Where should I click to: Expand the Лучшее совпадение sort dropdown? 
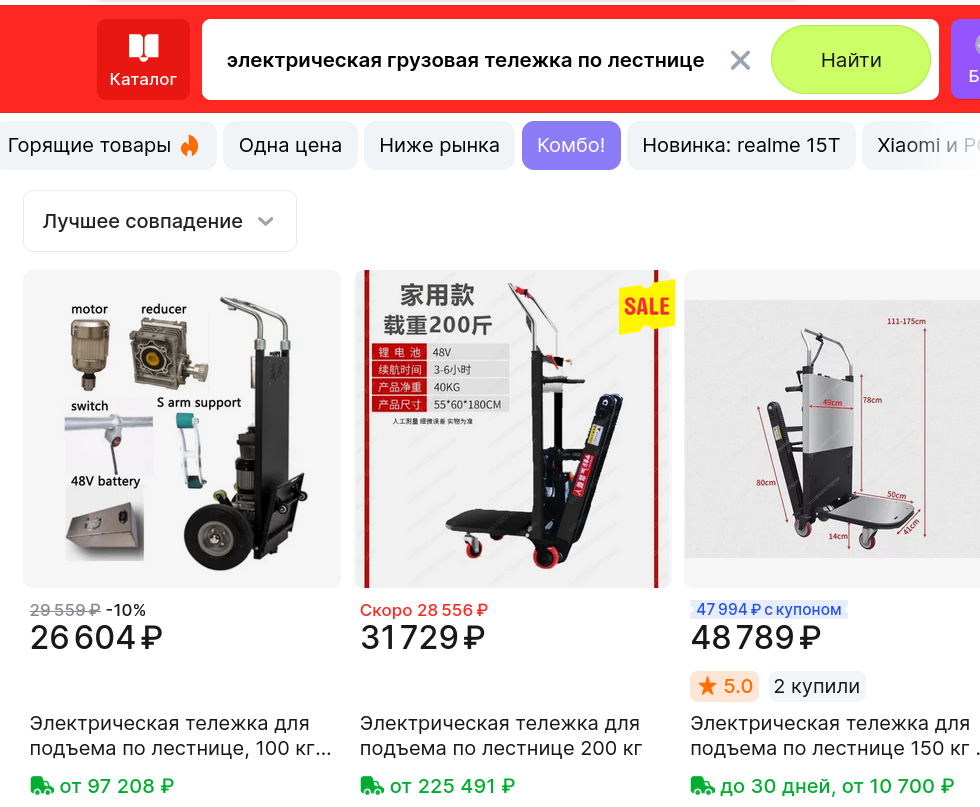160,221
